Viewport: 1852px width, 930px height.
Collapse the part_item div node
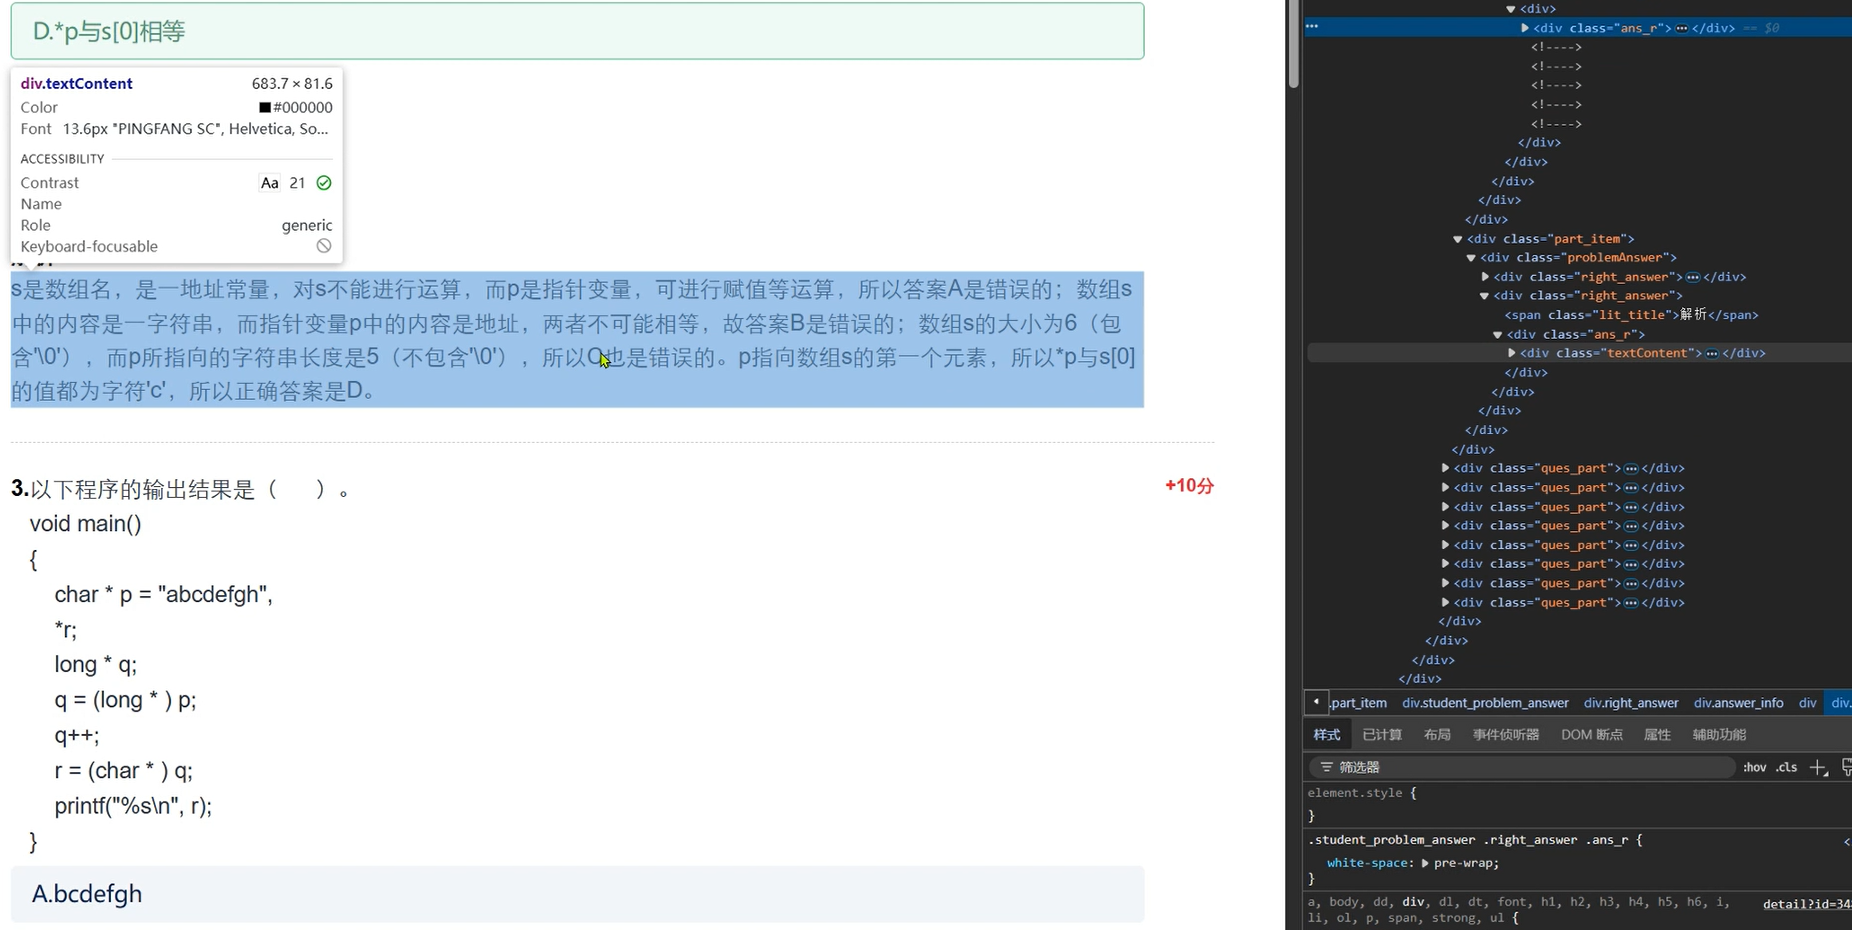point(1458,239)
